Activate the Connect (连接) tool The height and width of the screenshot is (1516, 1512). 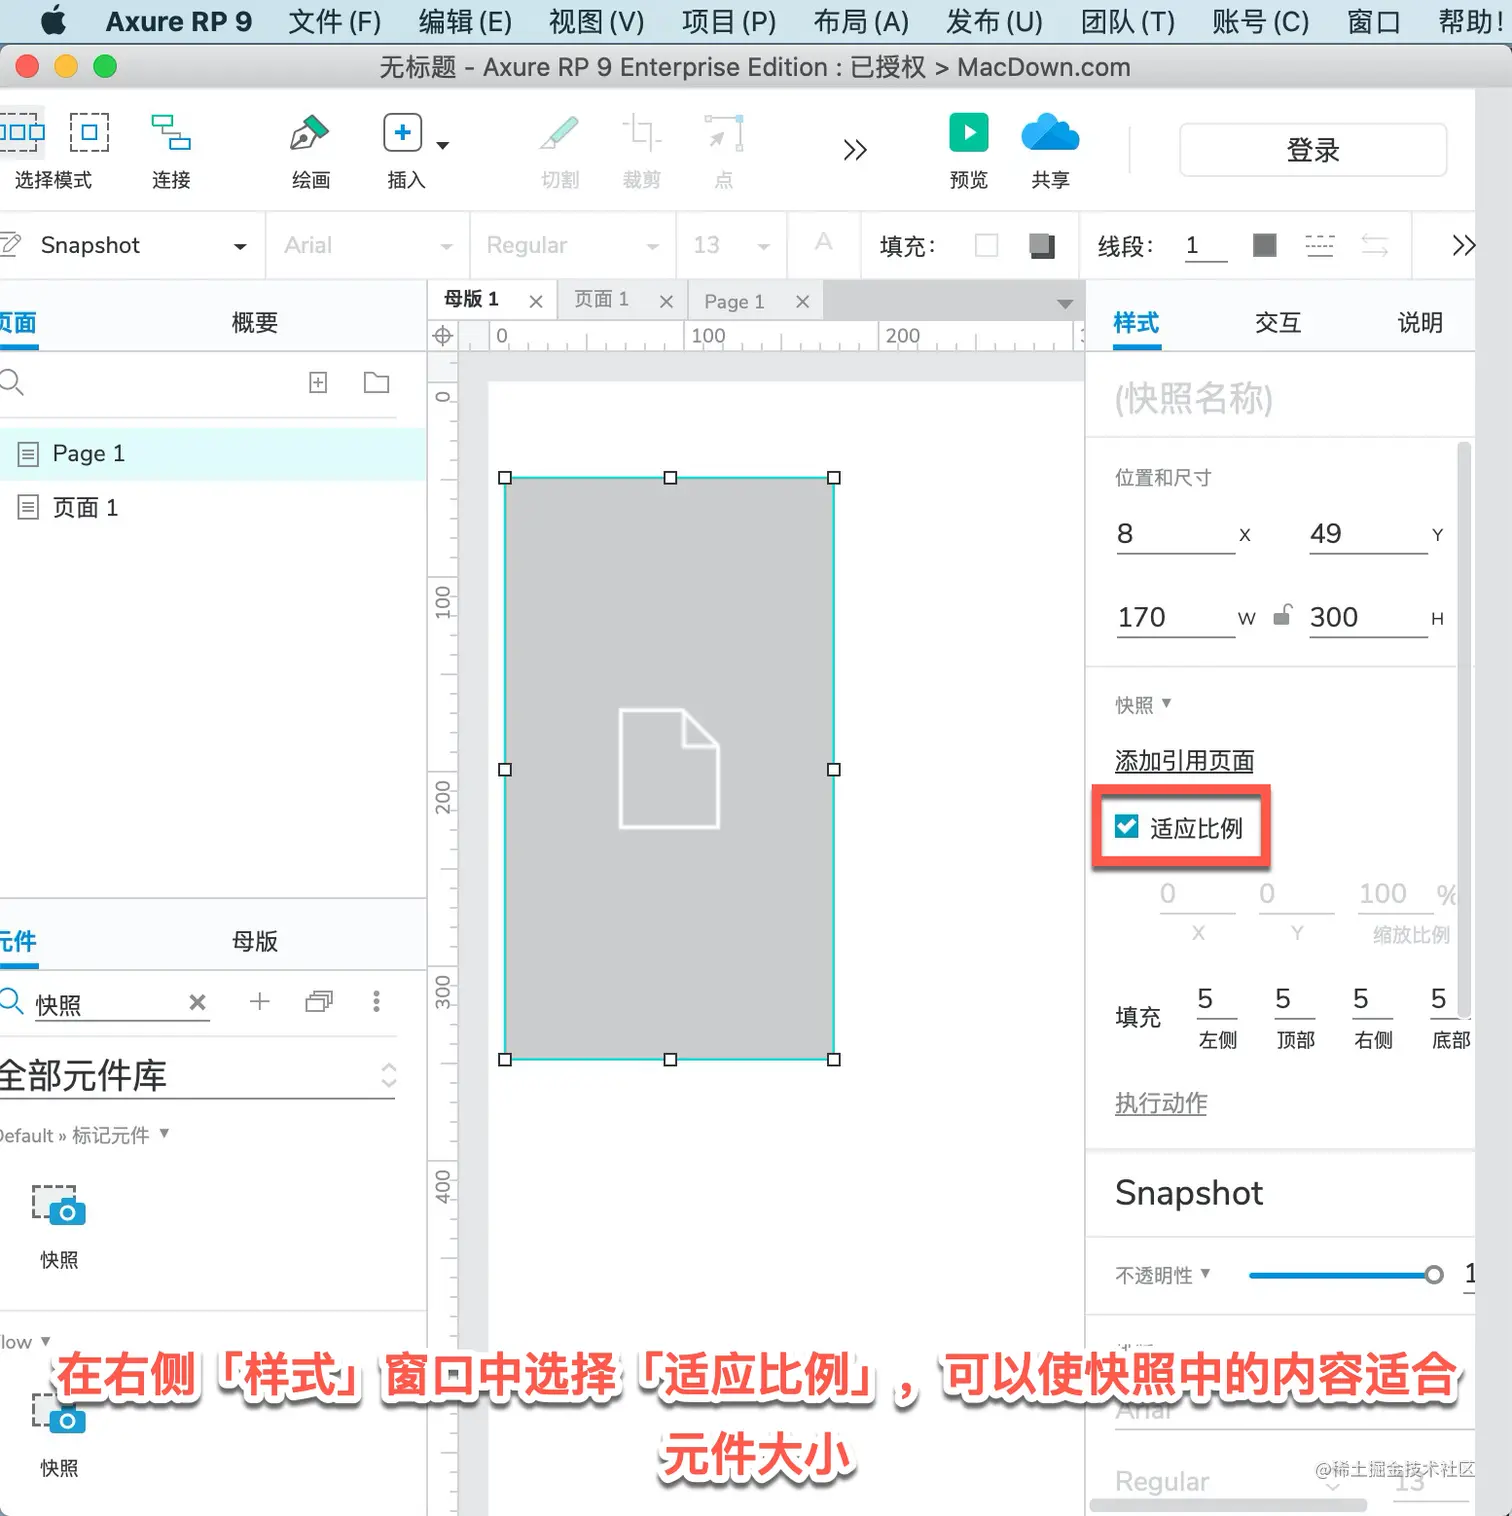pyautogui.click(x=171, y=132)
